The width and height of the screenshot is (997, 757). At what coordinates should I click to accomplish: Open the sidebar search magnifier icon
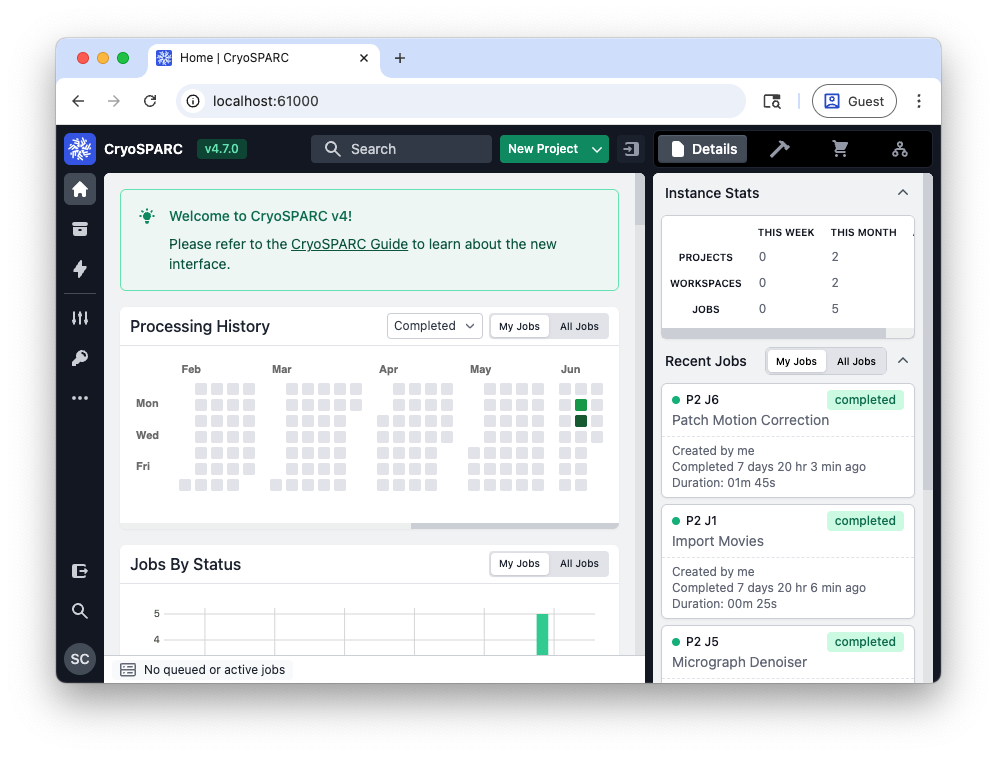click(80, 610)
